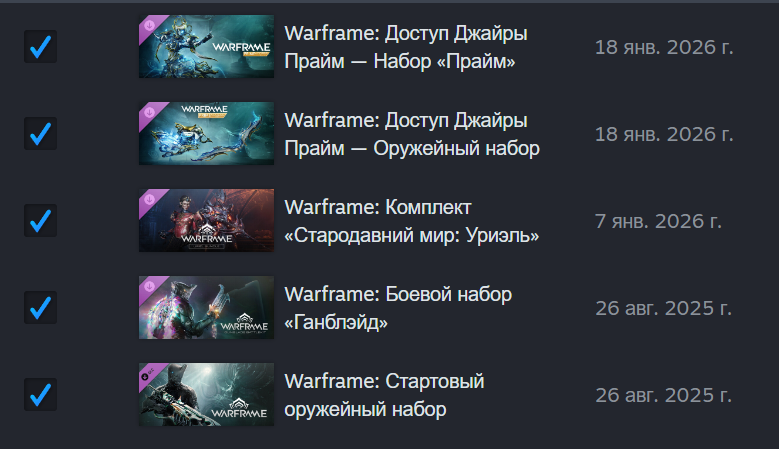The height and width of the screenshot is (449, 779).
Task: Open the Джайры Прайм Набор «Прайм» thumbnail
Action: (206, 46)
